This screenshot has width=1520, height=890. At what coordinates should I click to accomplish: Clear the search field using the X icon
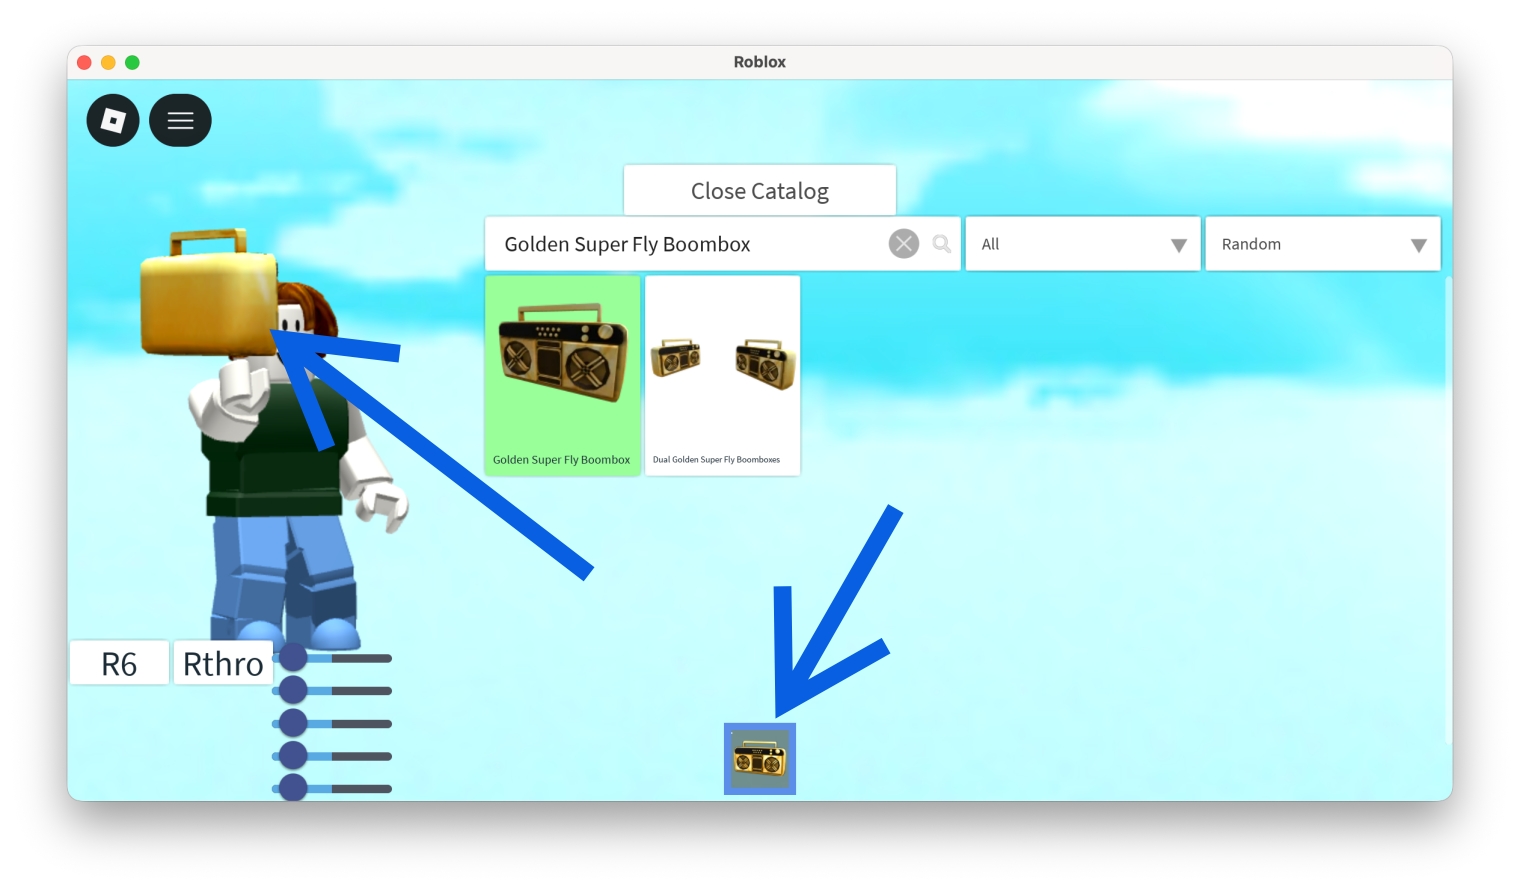pos(903,243)
